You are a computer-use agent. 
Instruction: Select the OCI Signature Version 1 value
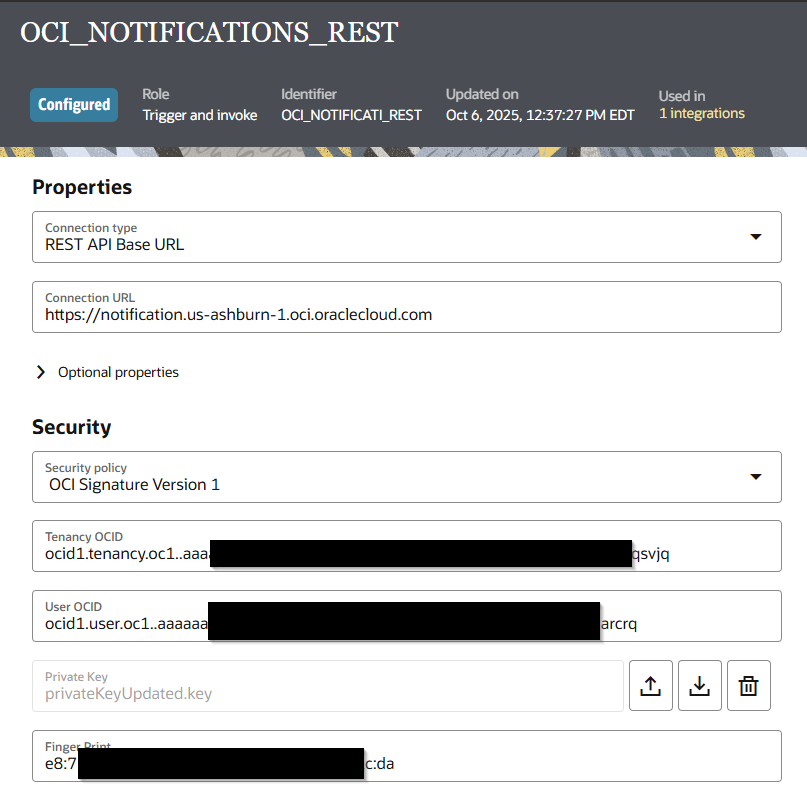tap(134, 484)
